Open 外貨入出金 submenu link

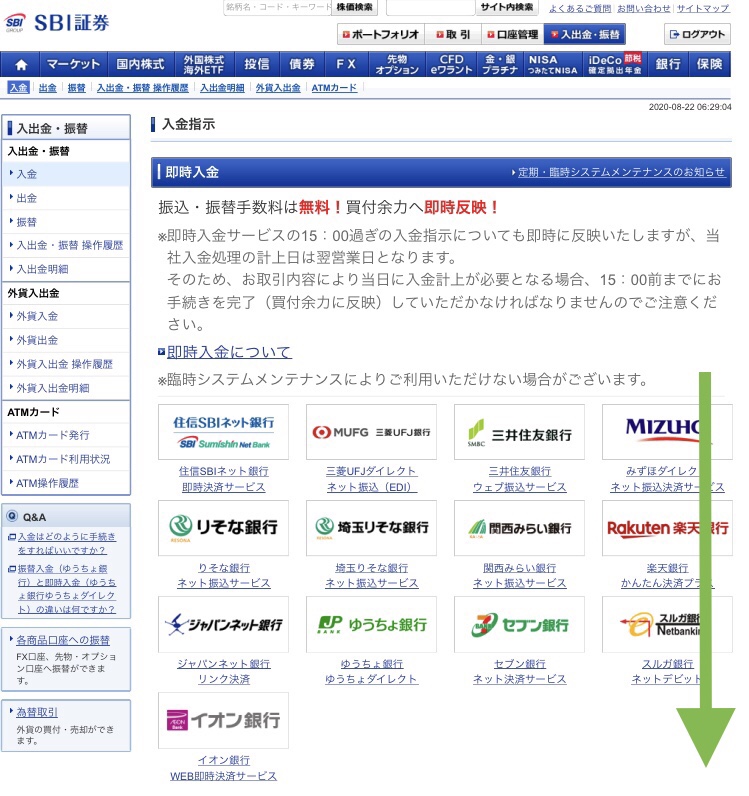pyautogui.click(x=278, y=88)
